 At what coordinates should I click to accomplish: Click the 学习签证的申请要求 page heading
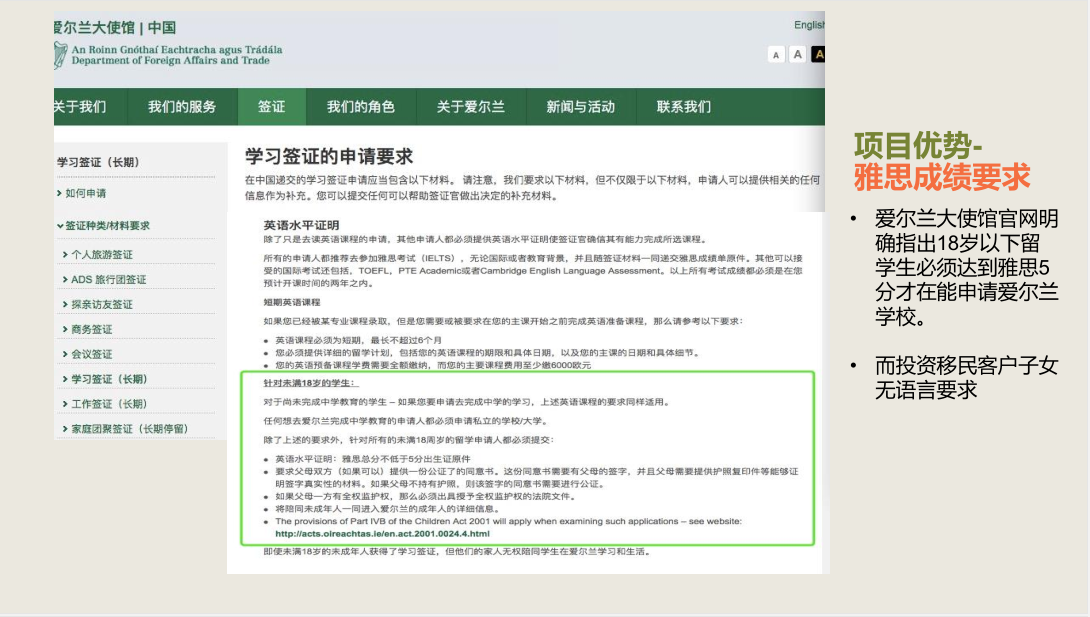tap(329, 156)
